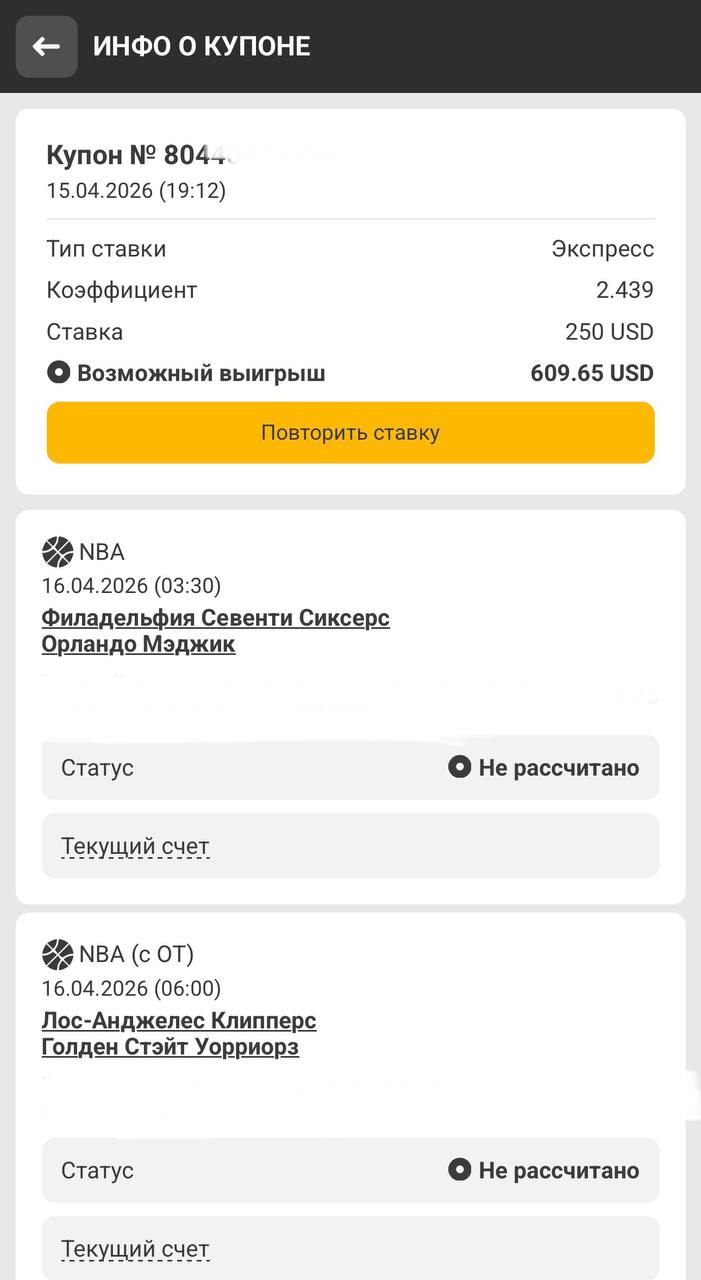Viewport: 701px width, 1280px height.
Task: Open Лос-Анджелес Клипперс team link
Action: click(179, 1021)
